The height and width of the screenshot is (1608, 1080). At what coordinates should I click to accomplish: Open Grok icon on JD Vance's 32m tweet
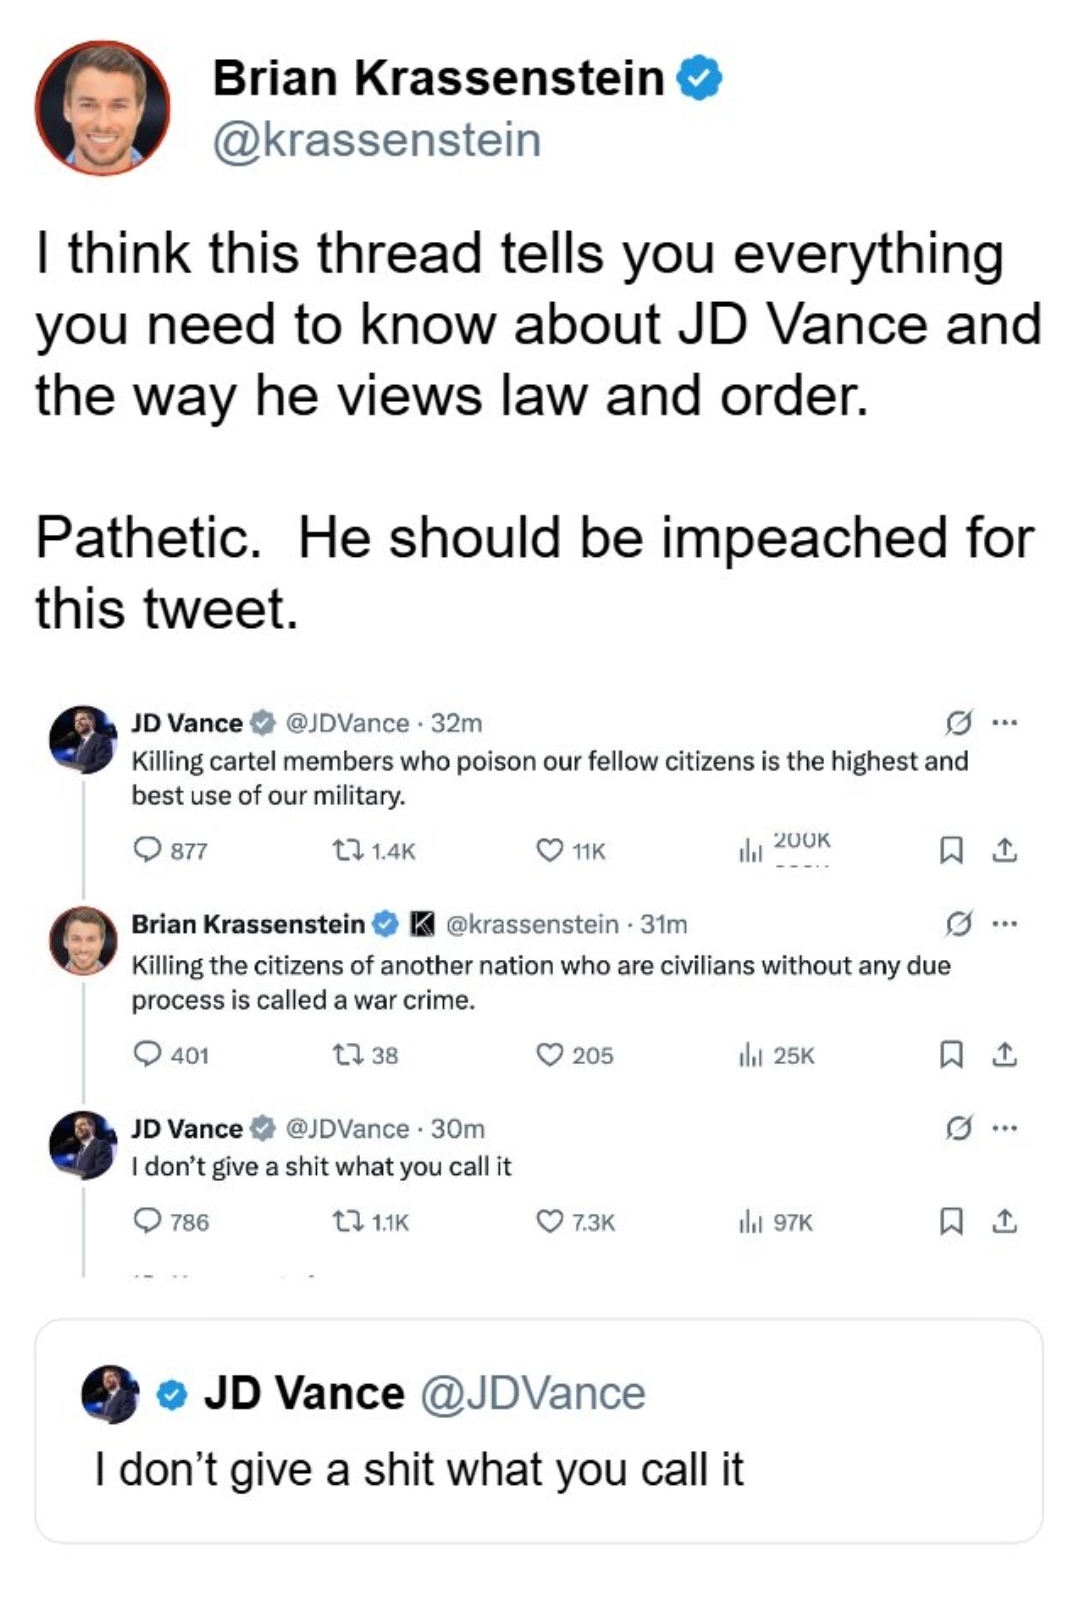pos(958,722)
